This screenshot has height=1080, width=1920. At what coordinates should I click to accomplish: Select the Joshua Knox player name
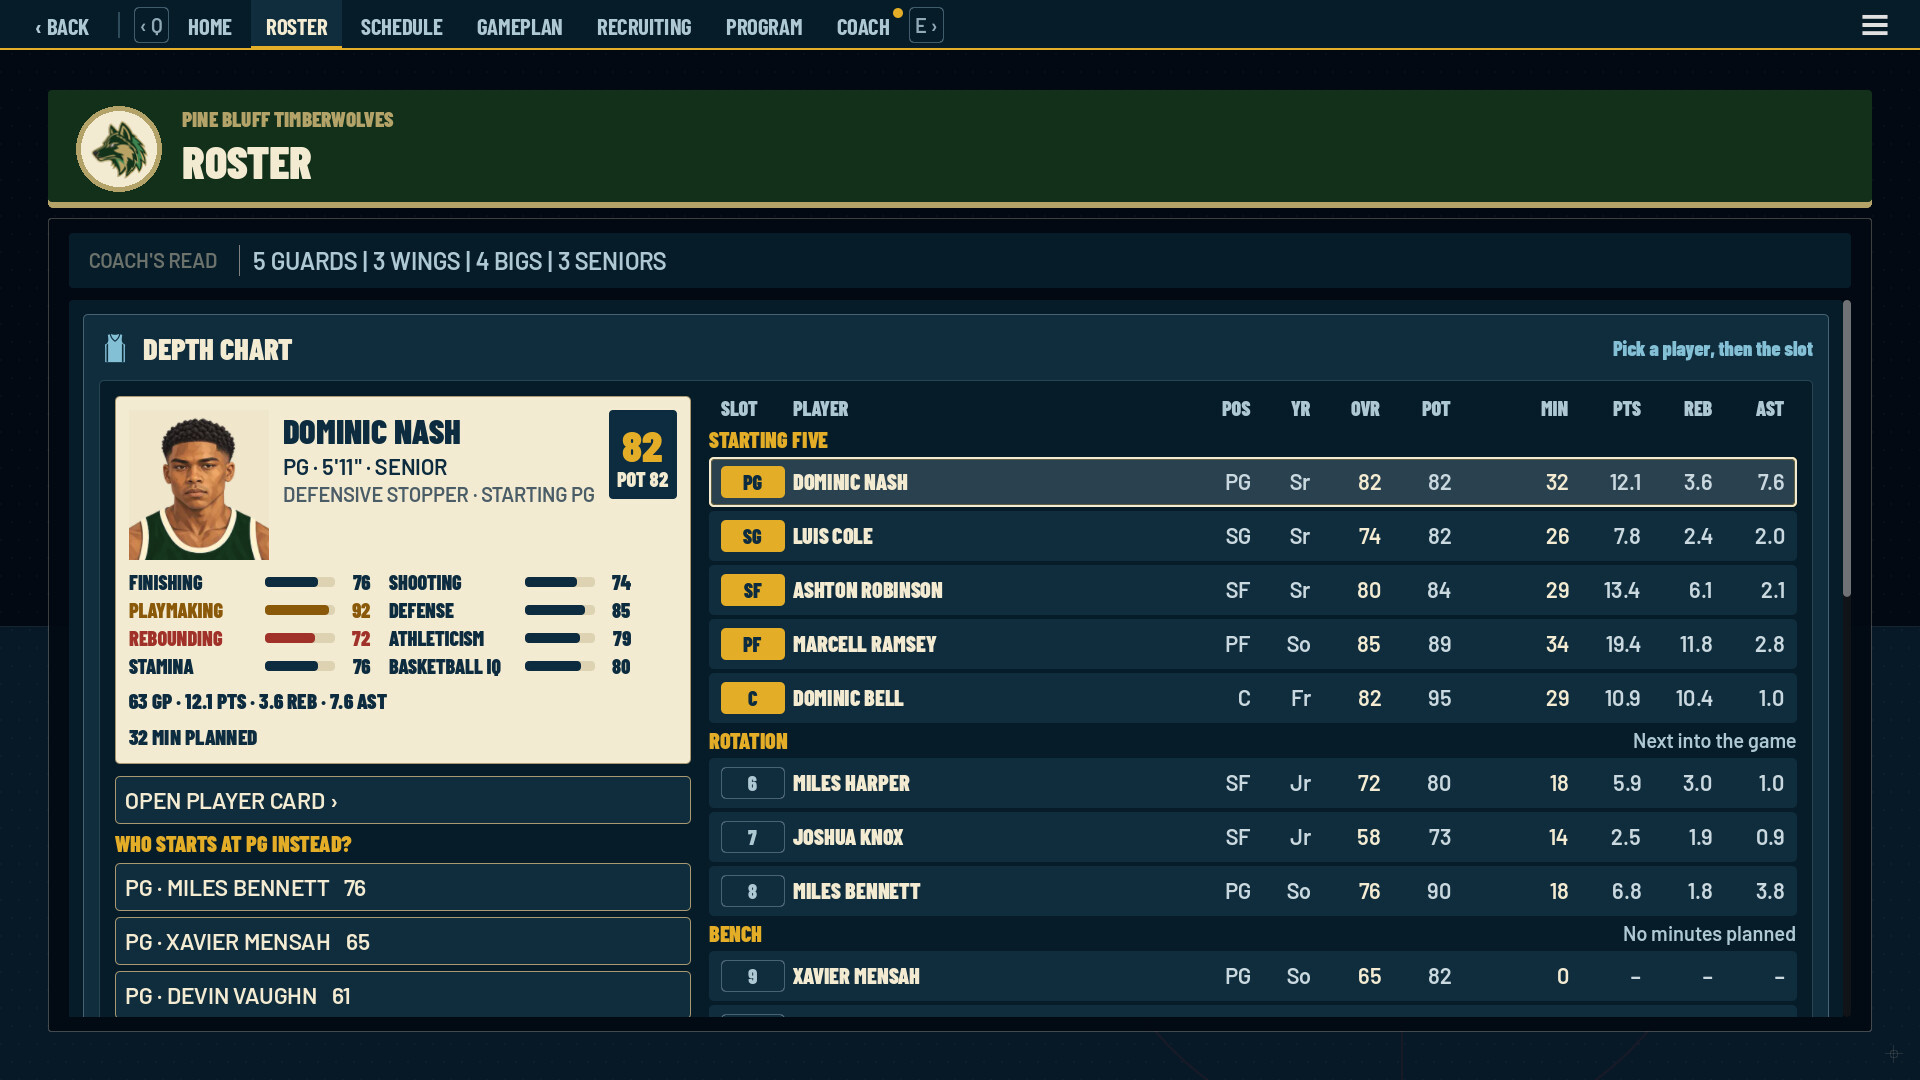847,838
